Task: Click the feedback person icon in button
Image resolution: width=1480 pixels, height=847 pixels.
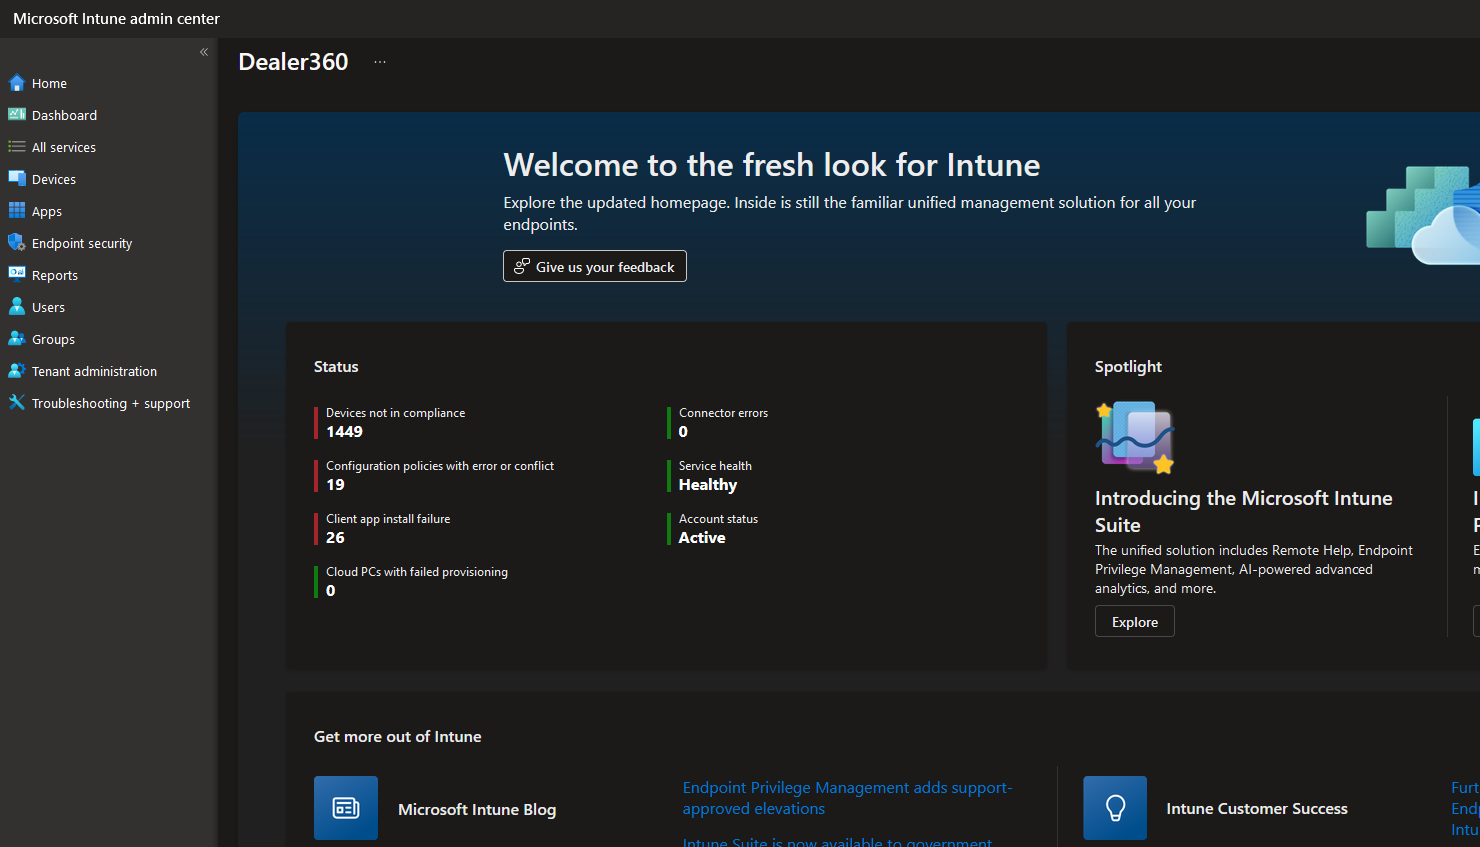Action: (x=522, y=266)
